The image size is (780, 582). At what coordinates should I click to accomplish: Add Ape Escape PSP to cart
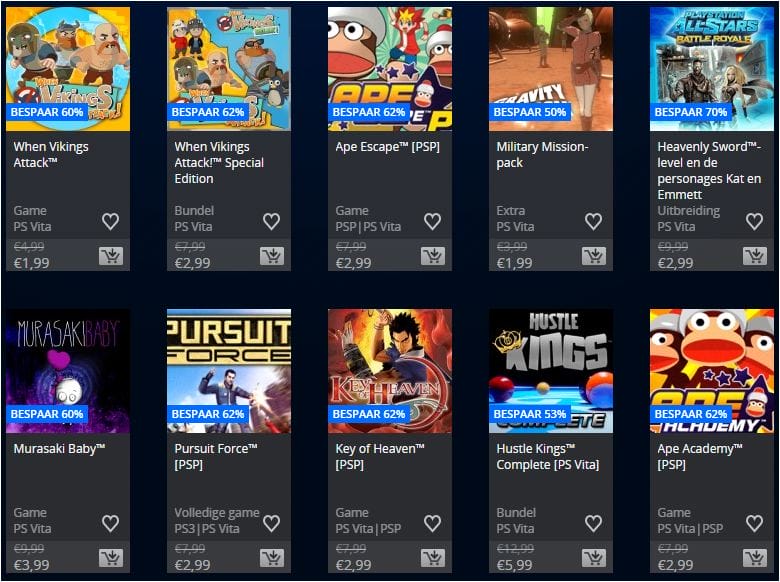433,256
